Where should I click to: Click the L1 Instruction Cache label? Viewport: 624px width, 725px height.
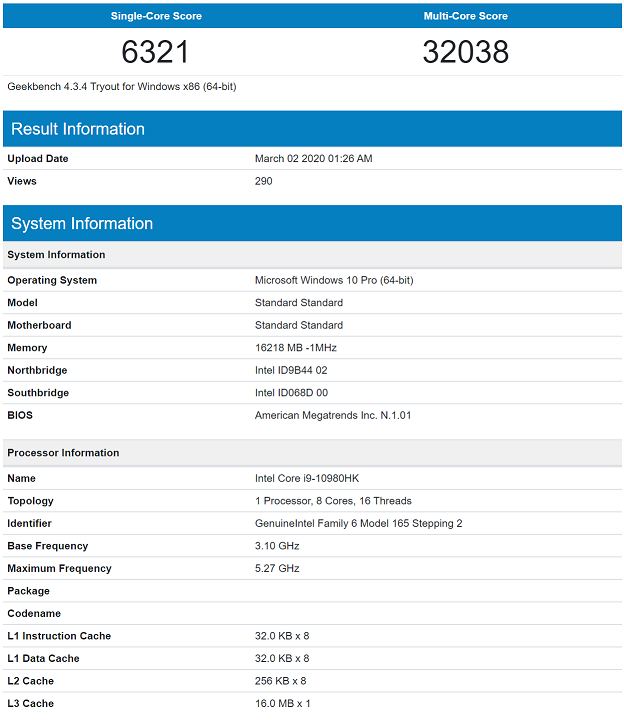pos(59,636)
